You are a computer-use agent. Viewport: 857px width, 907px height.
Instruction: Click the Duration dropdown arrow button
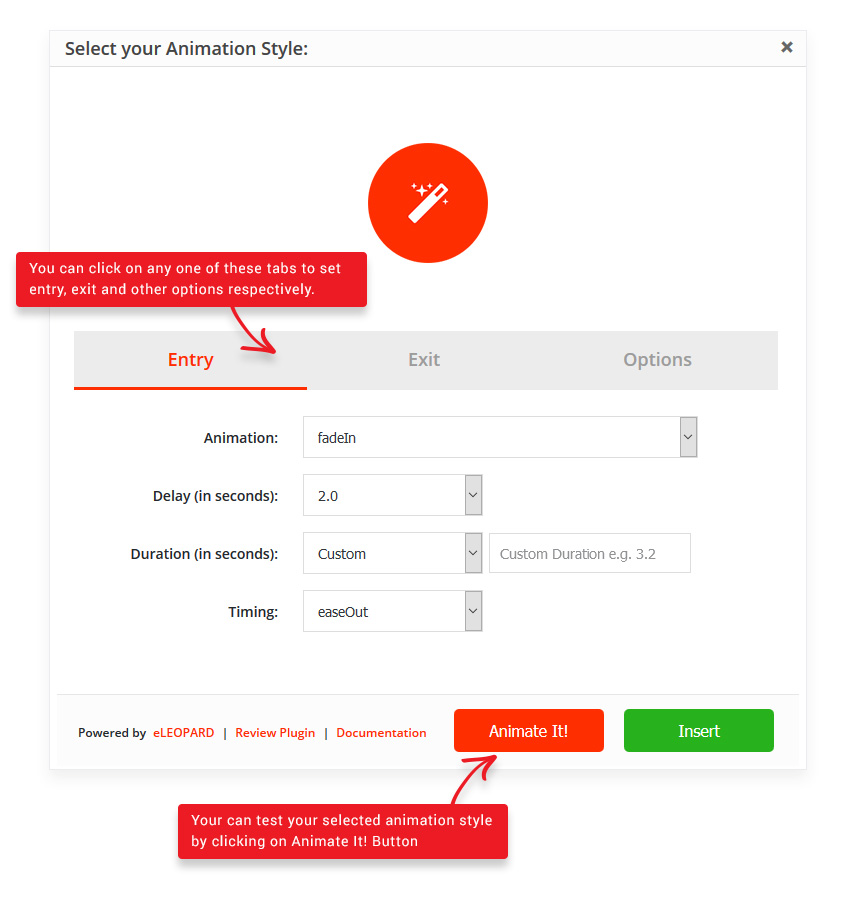(474, 553)
